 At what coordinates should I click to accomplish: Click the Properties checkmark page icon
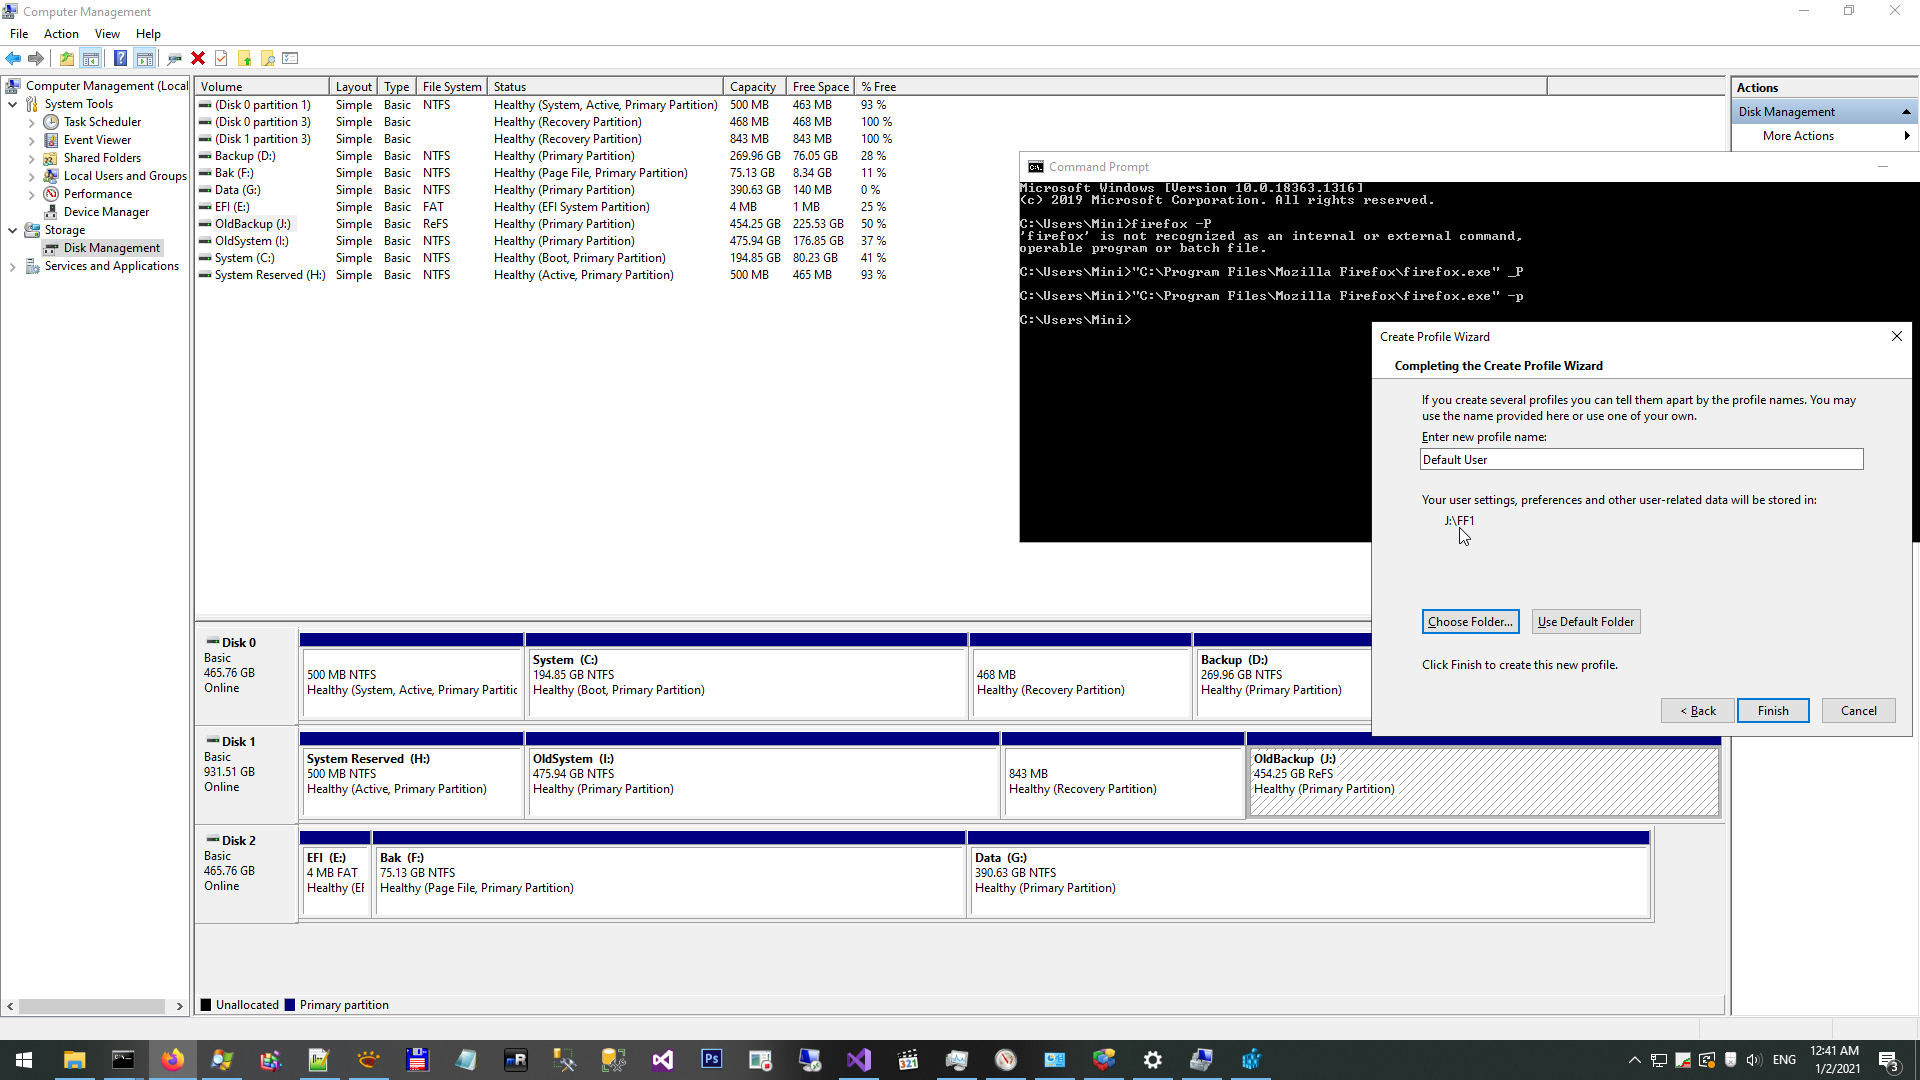tap(221, 58)
